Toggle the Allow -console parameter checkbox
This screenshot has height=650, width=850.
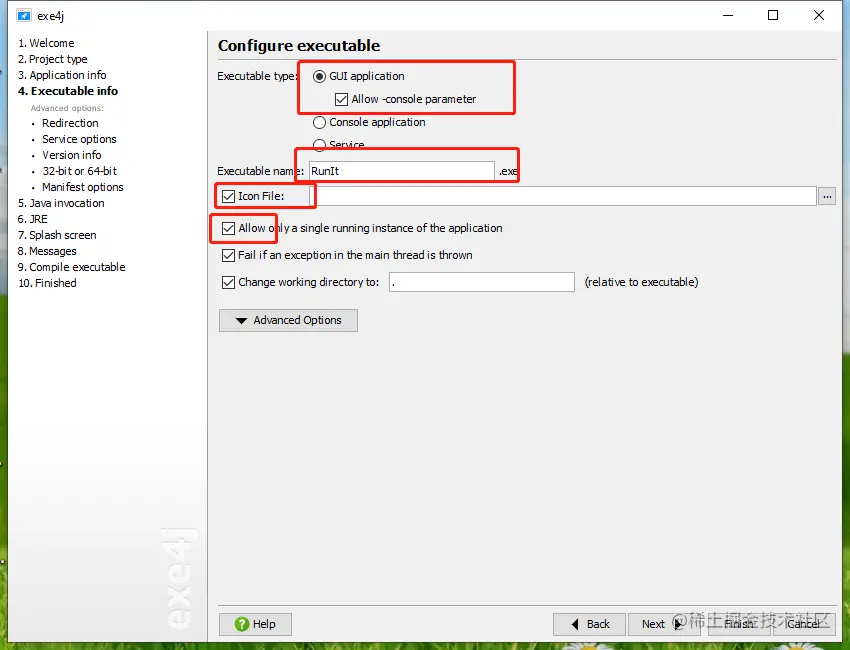341,99
